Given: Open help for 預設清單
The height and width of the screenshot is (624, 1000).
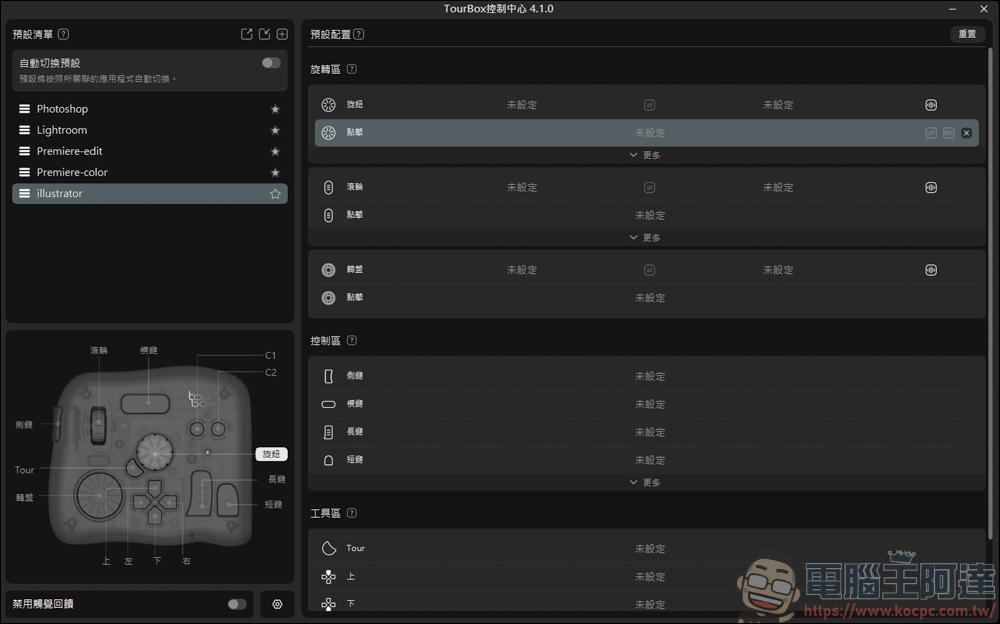Looking at the screenshot, I should [63, 34].
